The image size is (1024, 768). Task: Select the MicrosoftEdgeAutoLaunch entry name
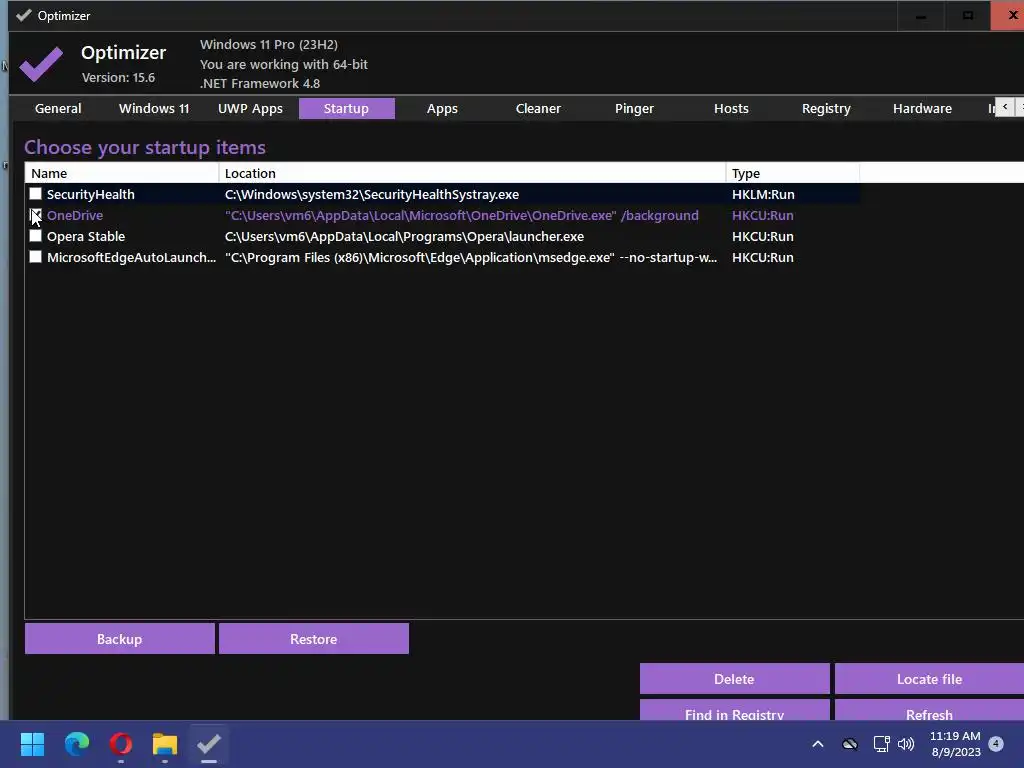click(x=131, y=257)
